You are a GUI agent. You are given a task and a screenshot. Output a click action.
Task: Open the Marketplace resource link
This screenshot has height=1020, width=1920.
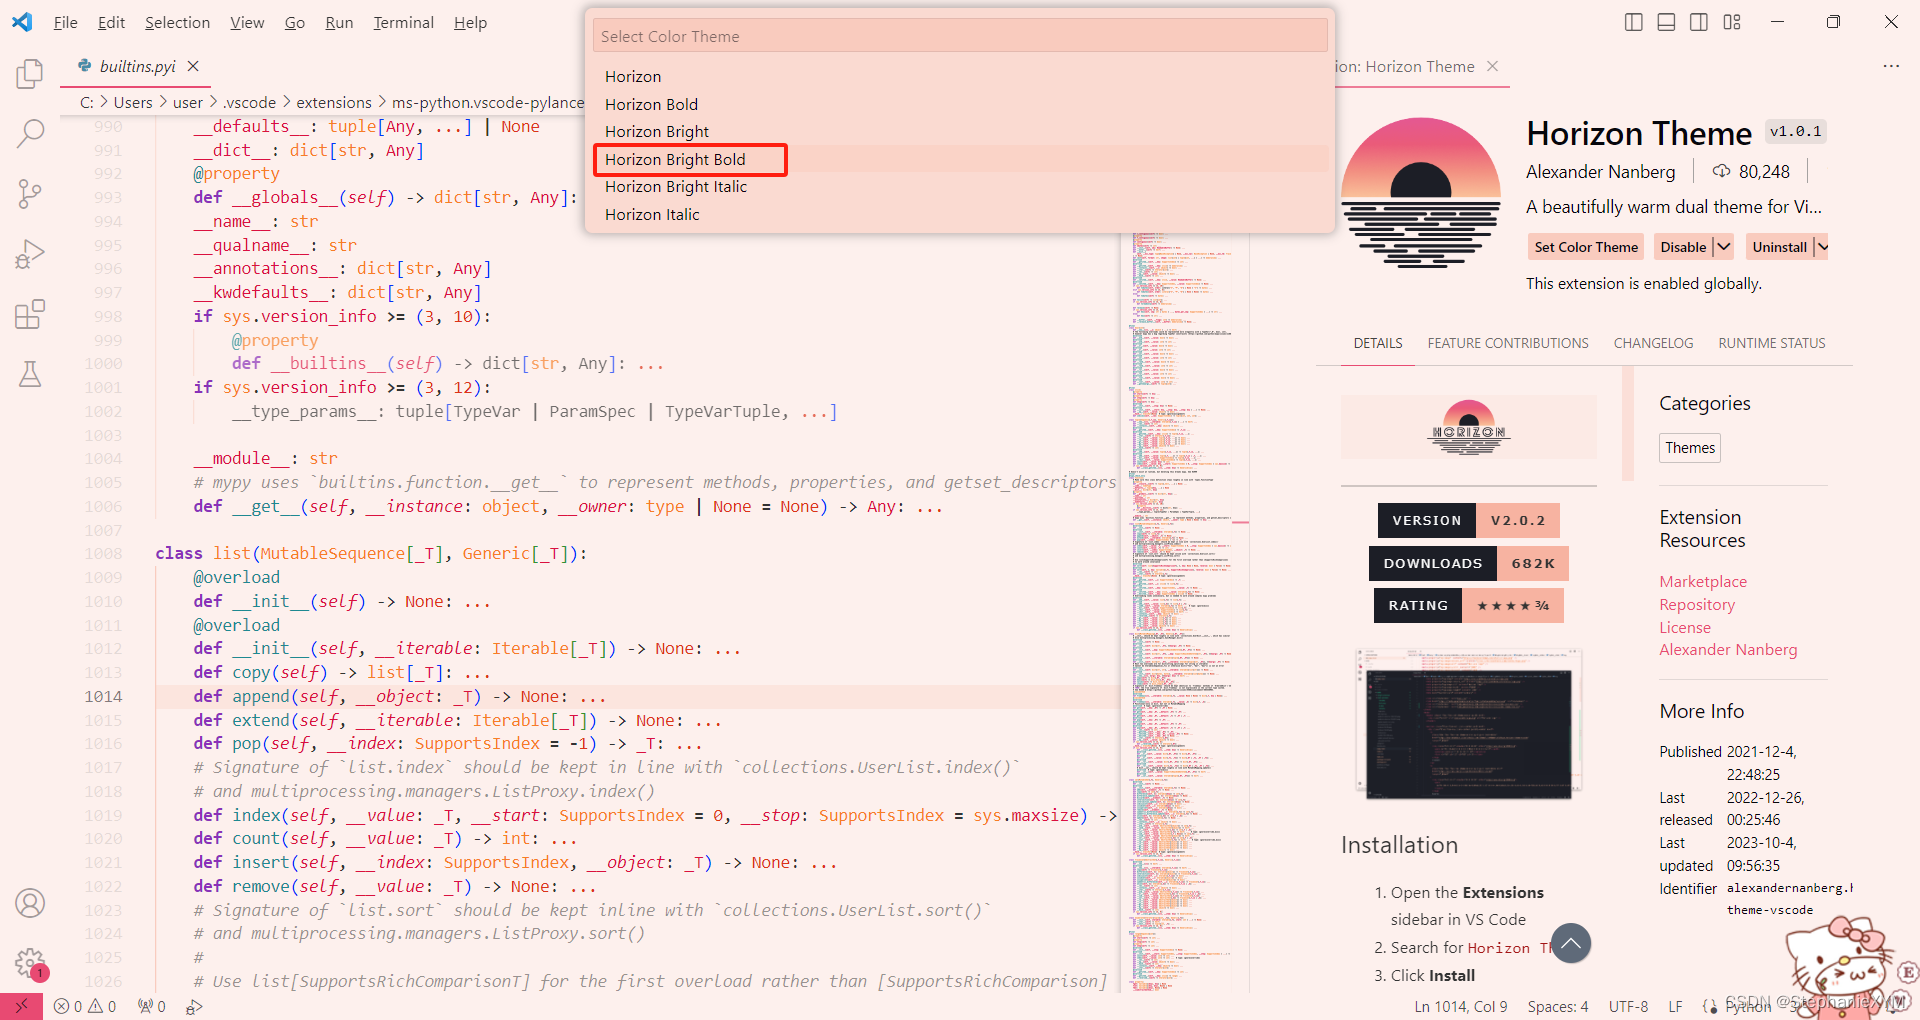[x=1703, y=581]
